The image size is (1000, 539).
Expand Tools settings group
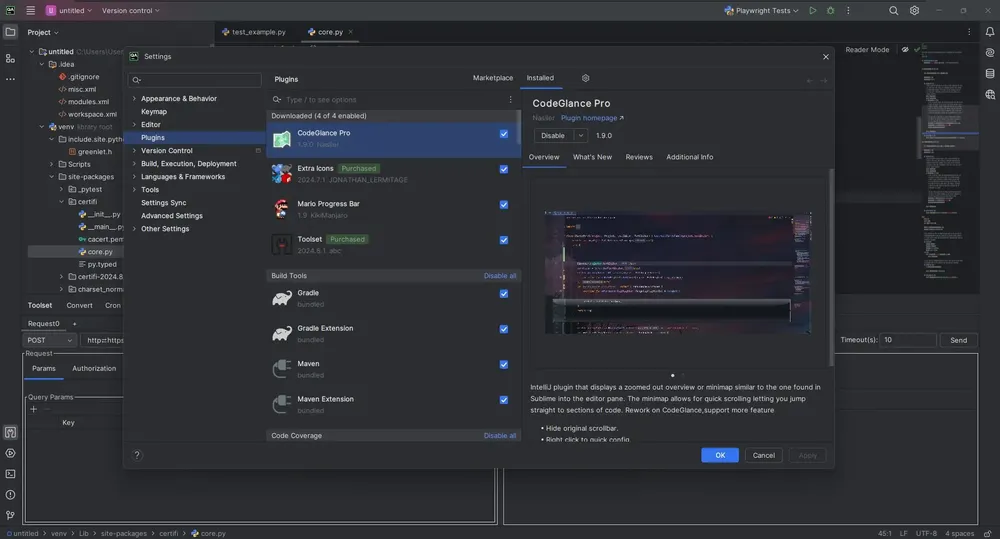click(134, 189)
